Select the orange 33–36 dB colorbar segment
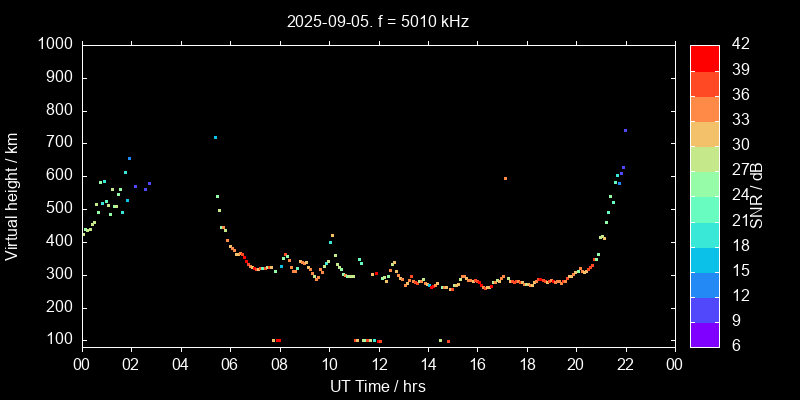Image resolution: width=800 pixels, height=400 pixels. point(705,108)
